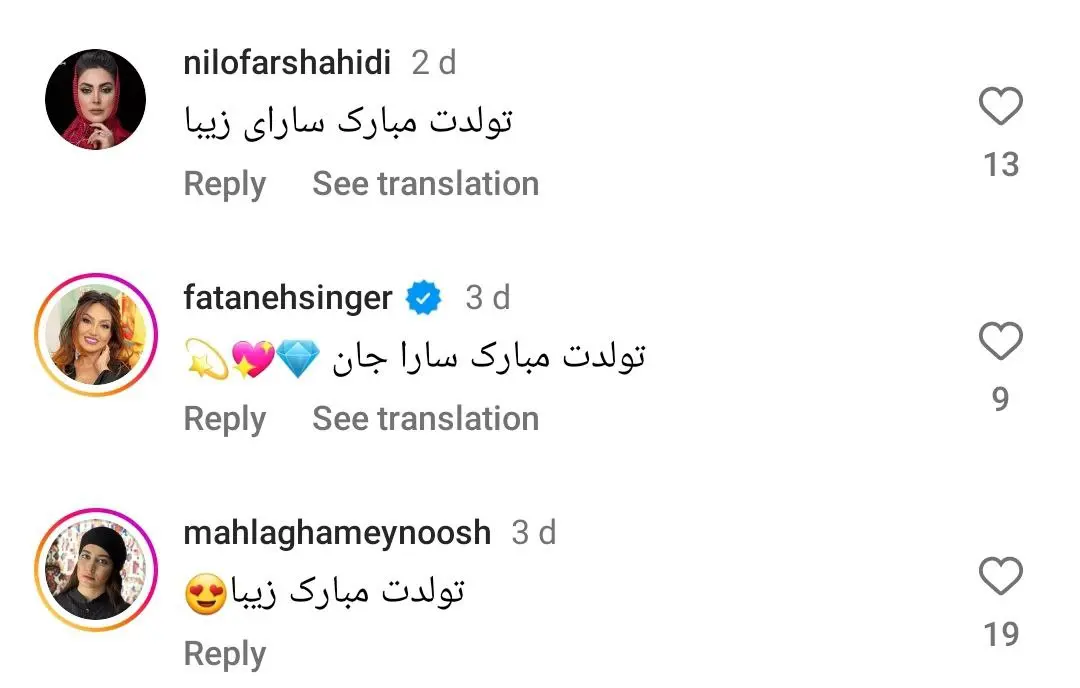Viewport: 1080px width, 688px height.
Task: Reply to fatanehsinger's comment
Action: 225,419
